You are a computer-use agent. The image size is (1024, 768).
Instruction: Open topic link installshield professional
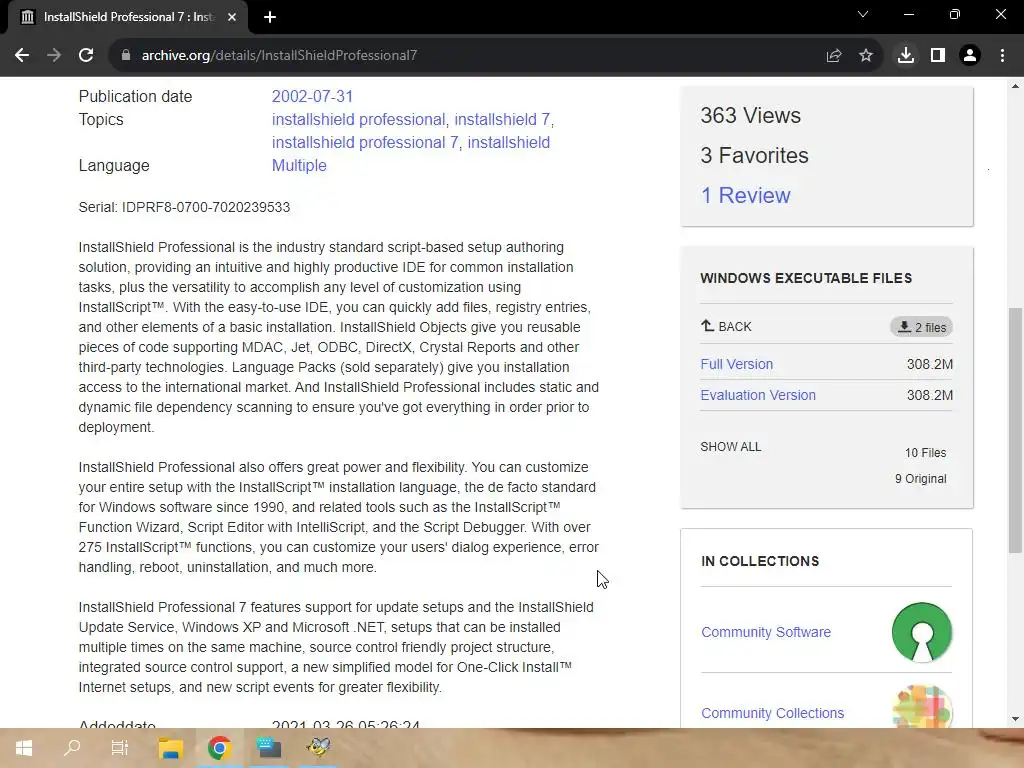(359, 120)
